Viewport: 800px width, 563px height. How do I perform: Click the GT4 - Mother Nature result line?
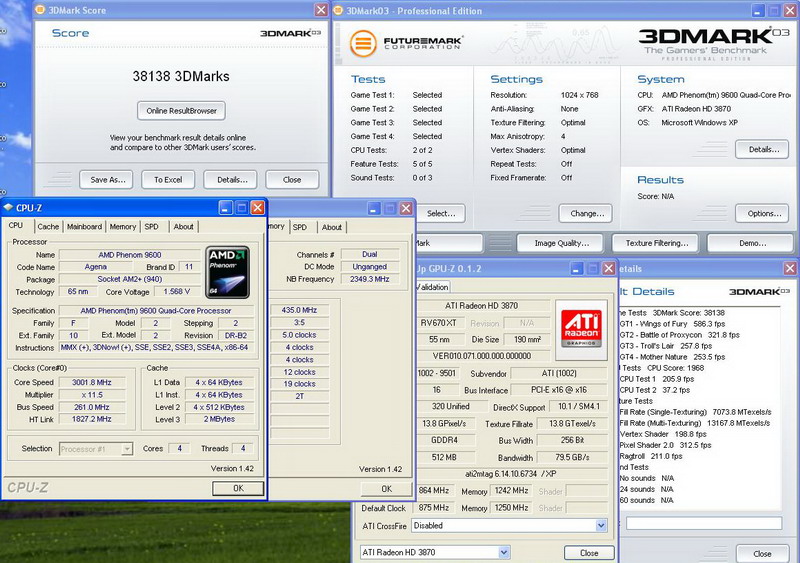click(672, 357)
